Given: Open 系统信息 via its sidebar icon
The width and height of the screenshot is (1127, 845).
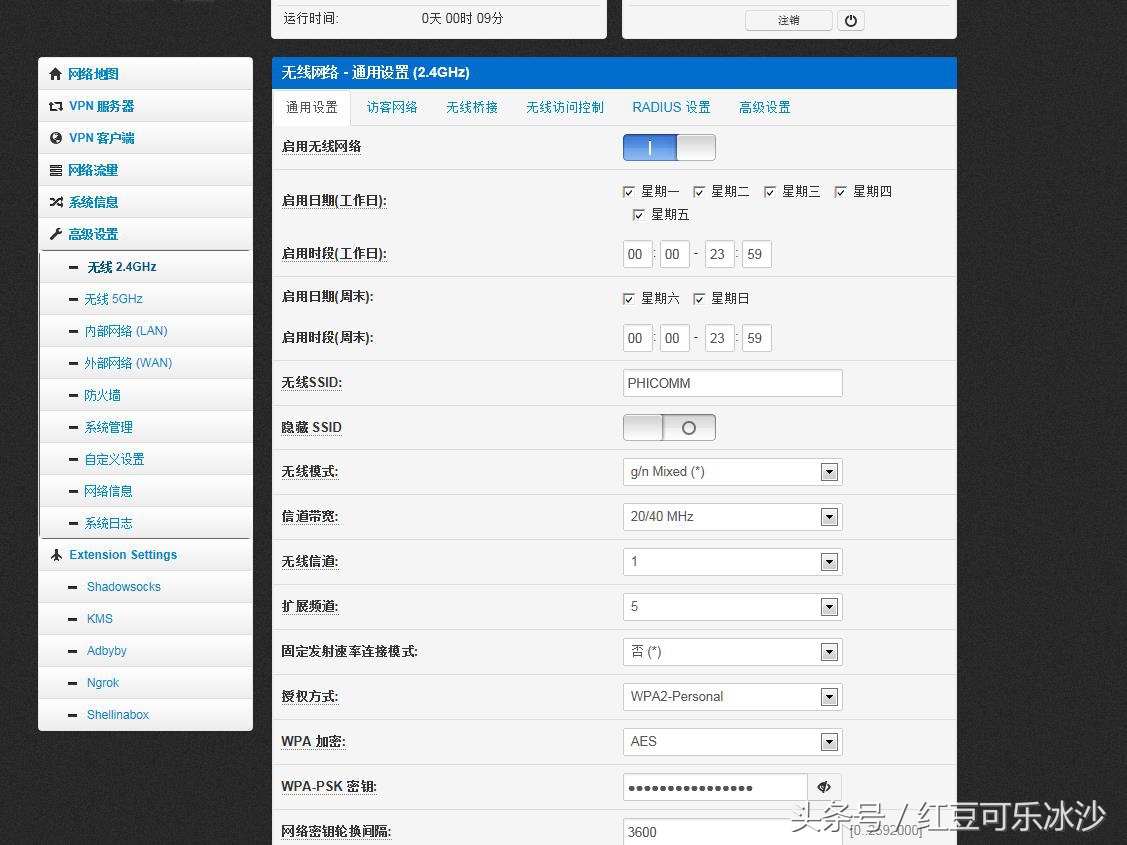Looking at the screenshot, I should (56, 201).
